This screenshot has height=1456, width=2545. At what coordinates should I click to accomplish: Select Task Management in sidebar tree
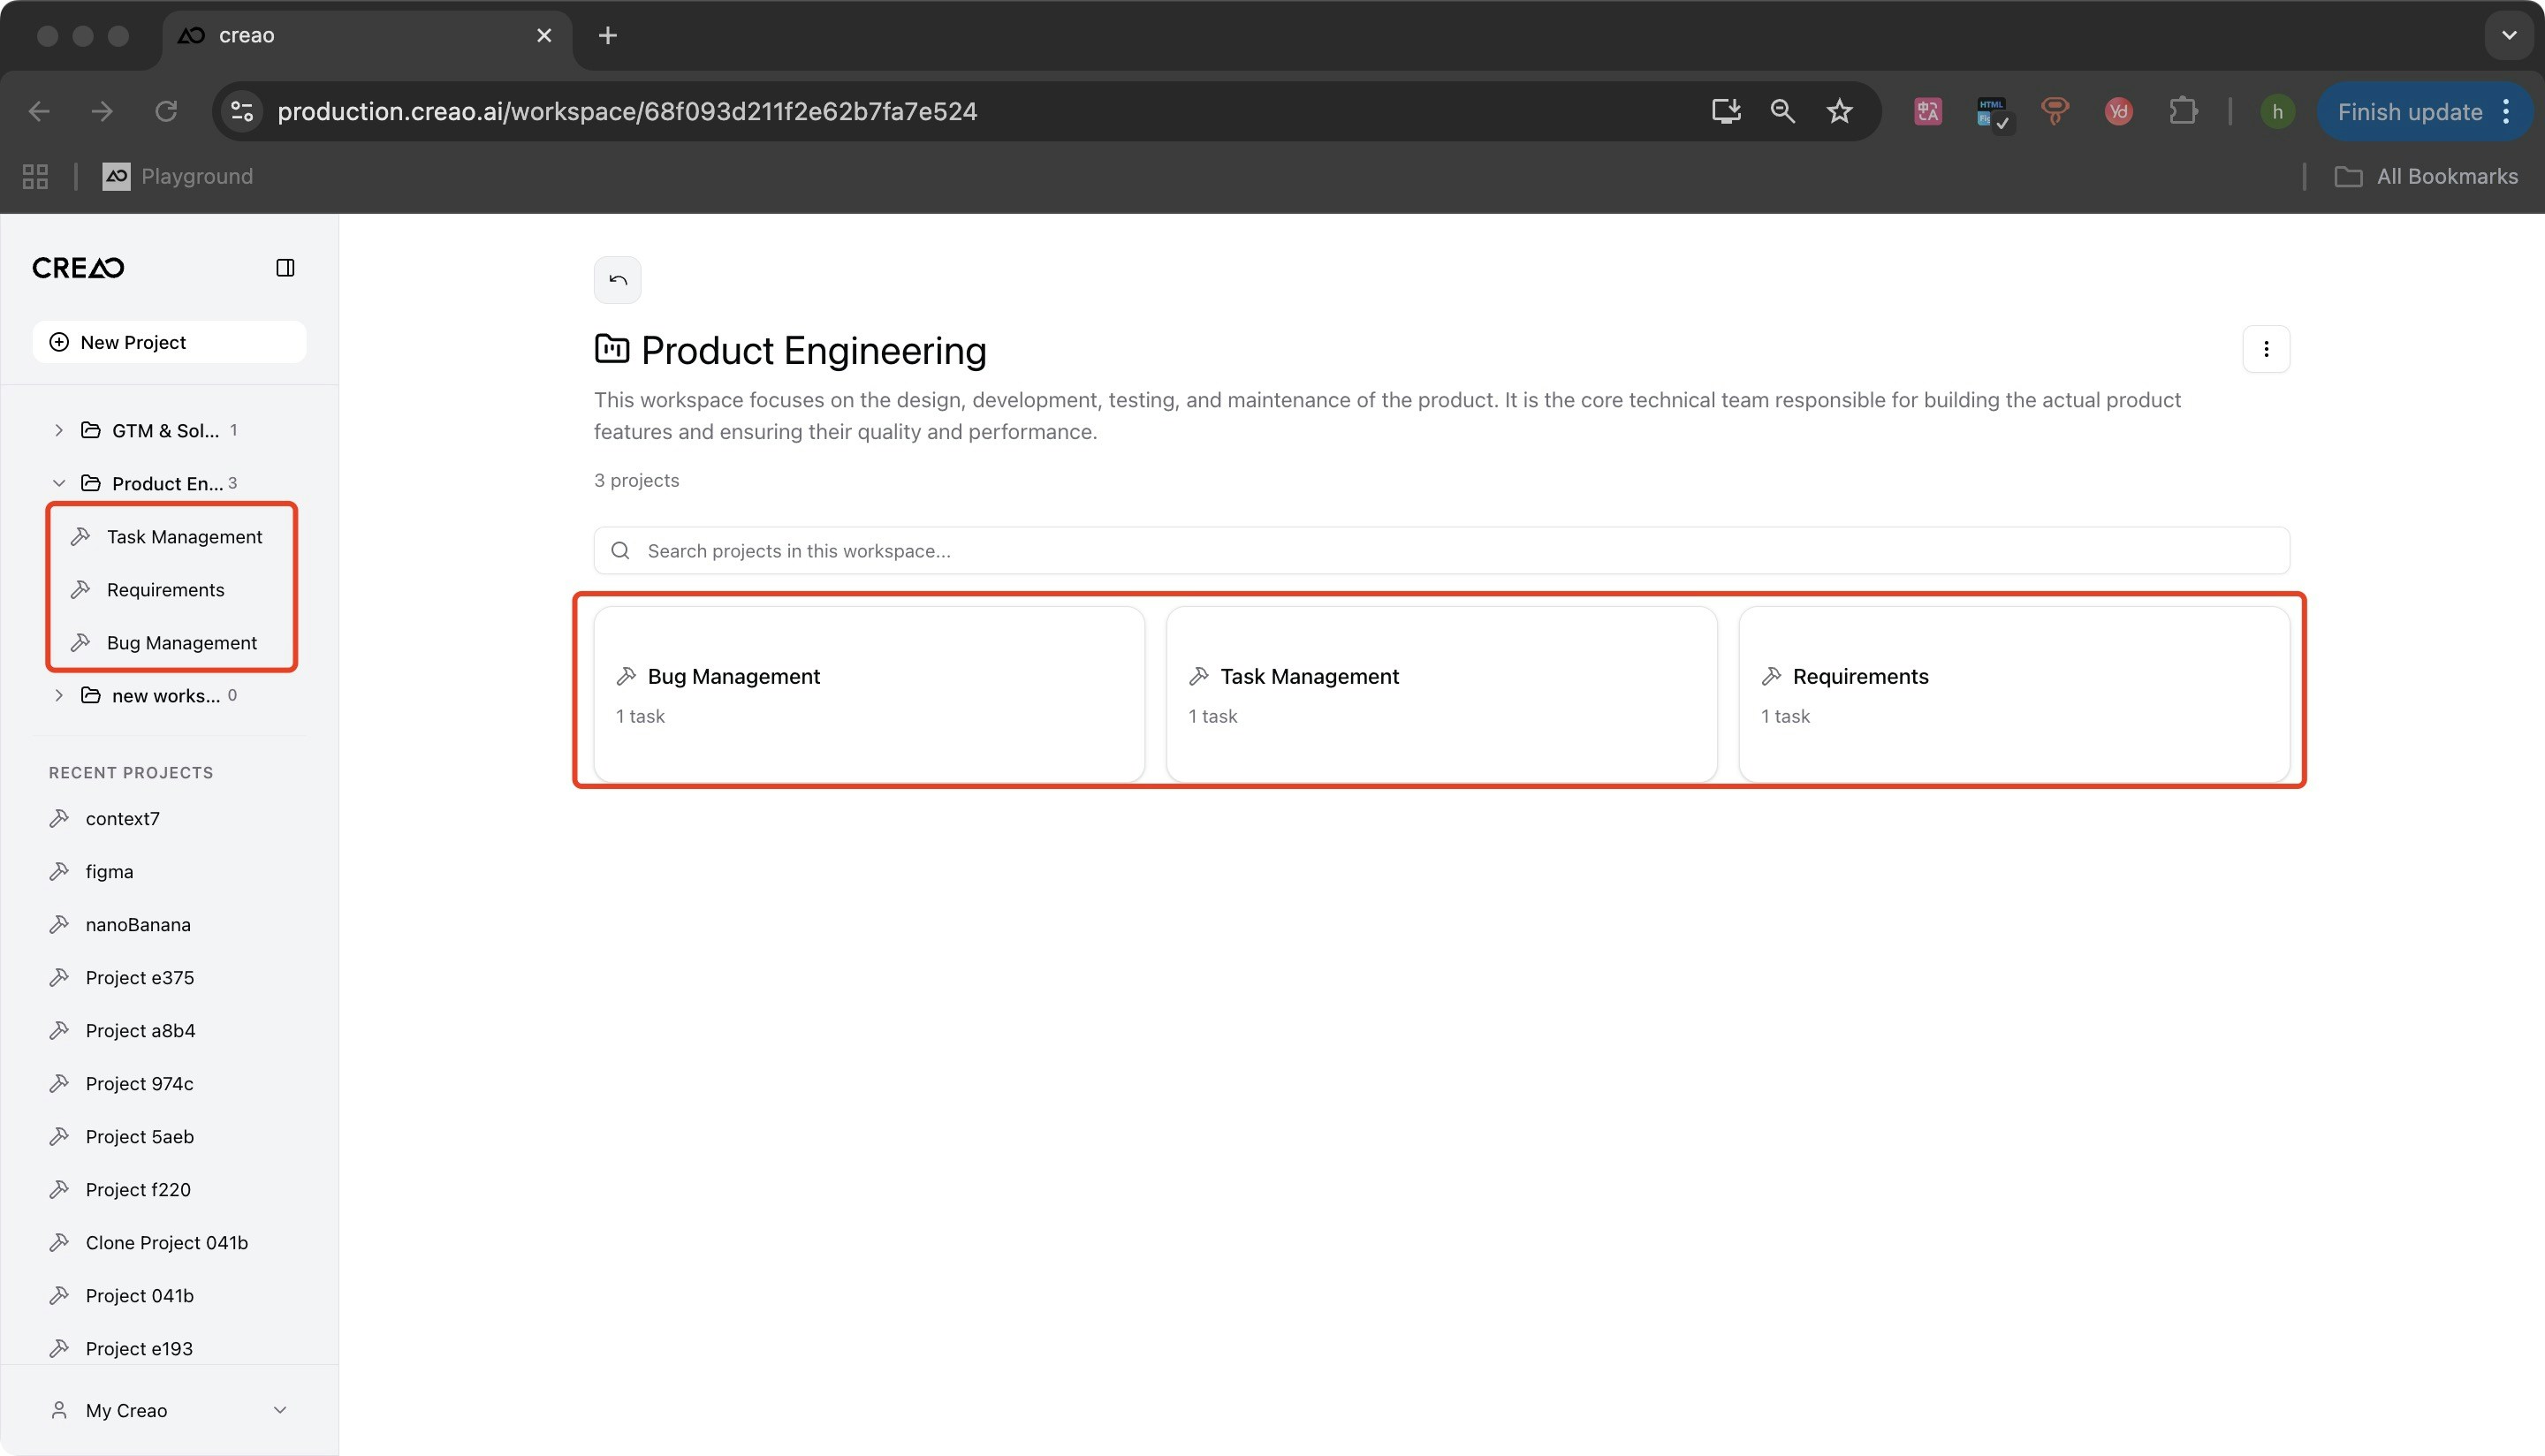pyautogui.click(x=184, y=537)
